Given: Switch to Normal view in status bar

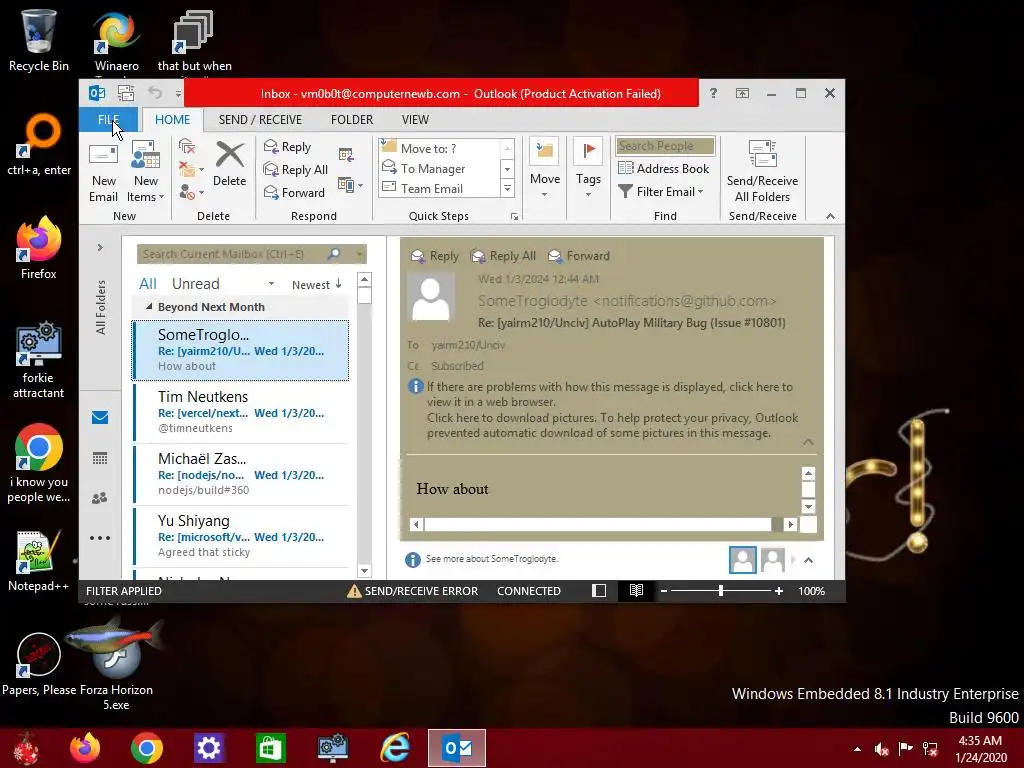Looking at the screenshot, I should [x=599, y=591].
